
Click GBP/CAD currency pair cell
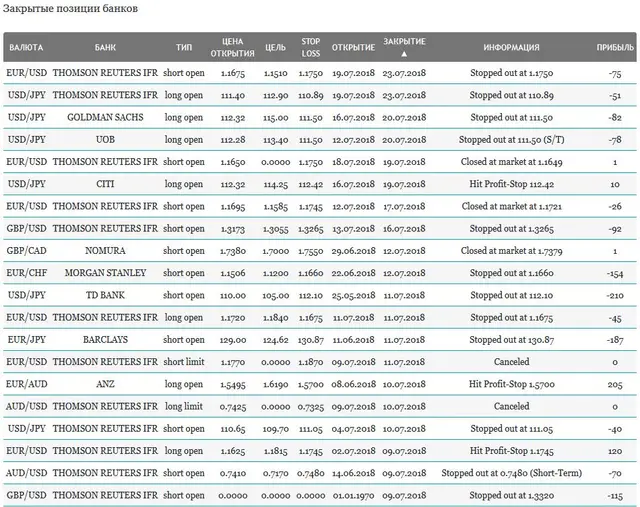[27, 251]
